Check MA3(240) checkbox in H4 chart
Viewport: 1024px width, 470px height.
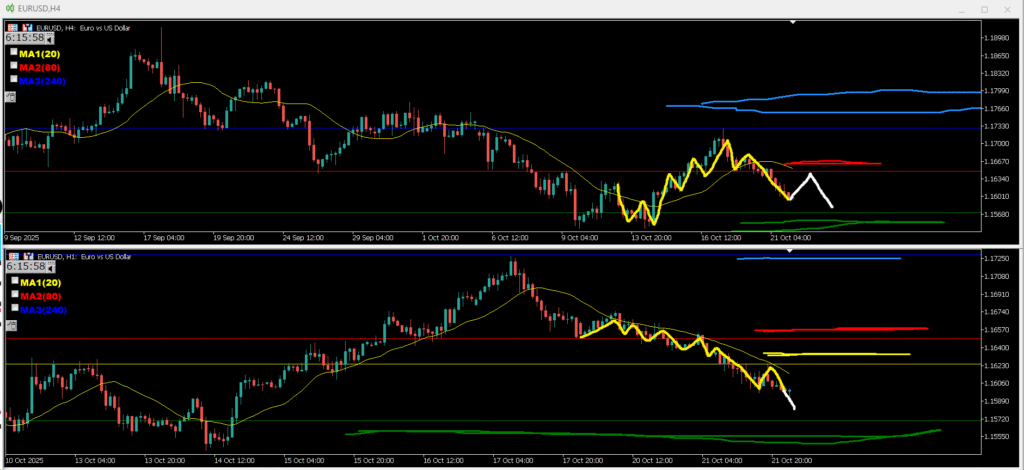click(14, 78)
